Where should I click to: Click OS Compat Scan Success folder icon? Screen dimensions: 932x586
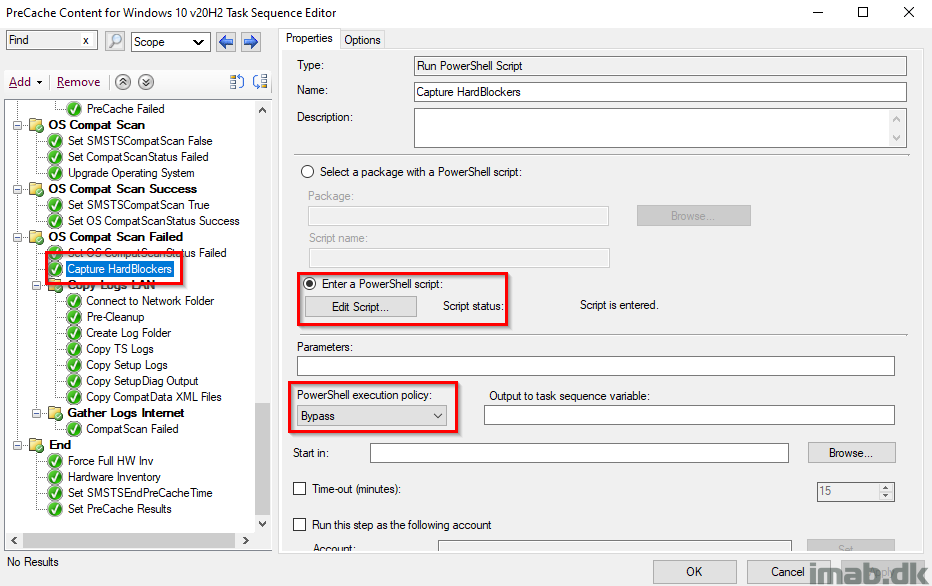[x=37, y=189]
